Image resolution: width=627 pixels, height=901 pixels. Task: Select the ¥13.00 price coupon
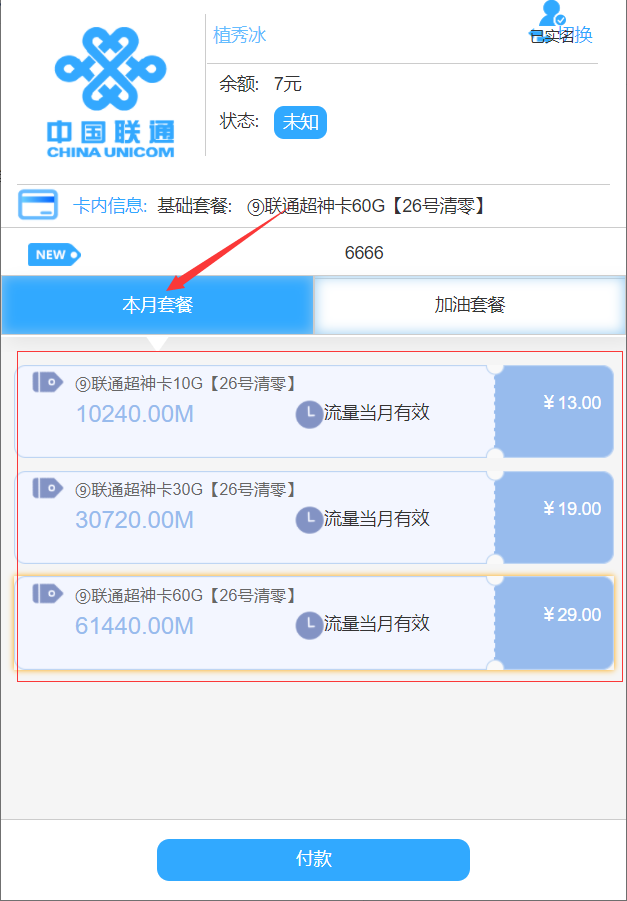coord(554,411)
